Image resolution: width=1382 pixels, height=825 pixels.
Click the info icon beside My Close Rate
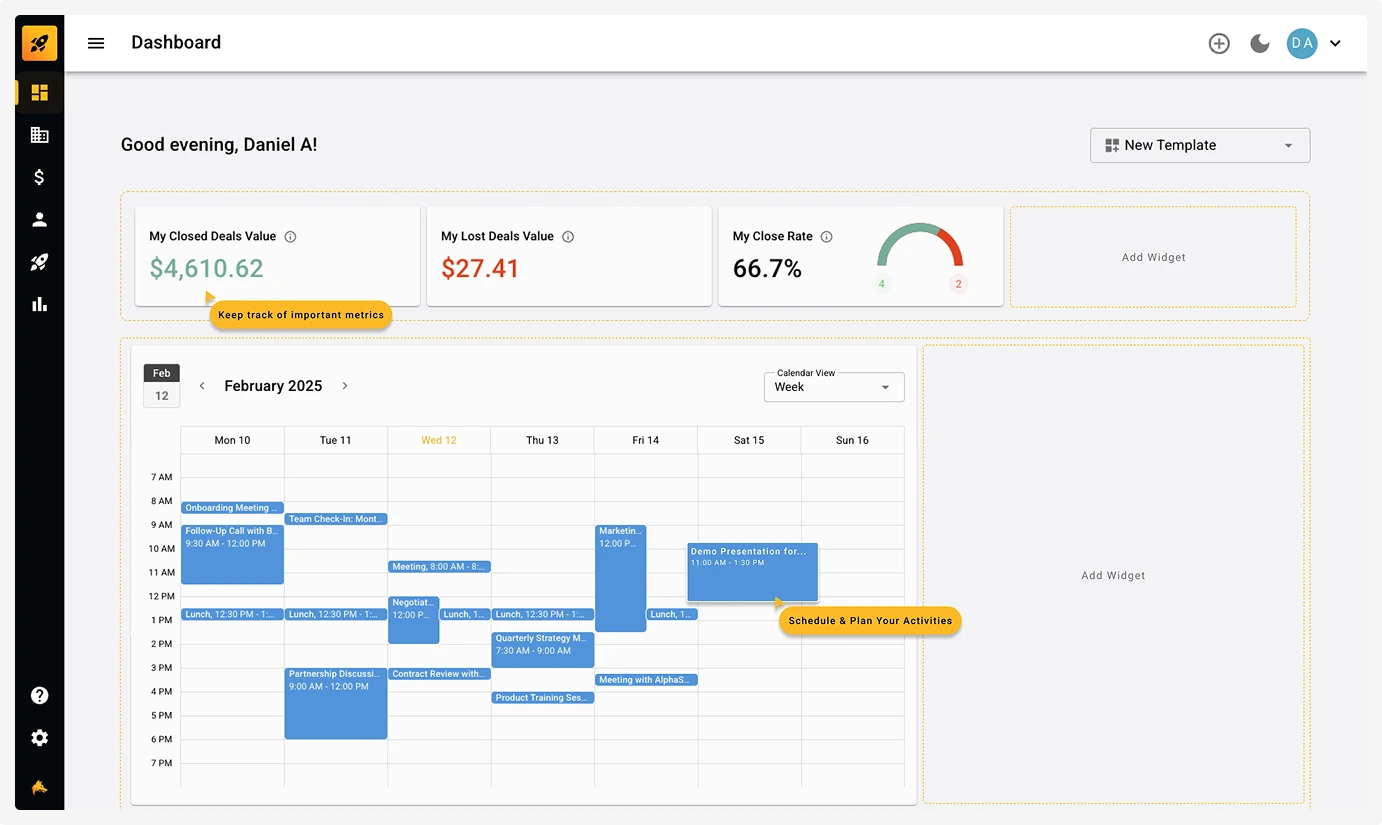pyautogui.click(x=826, y=236)
